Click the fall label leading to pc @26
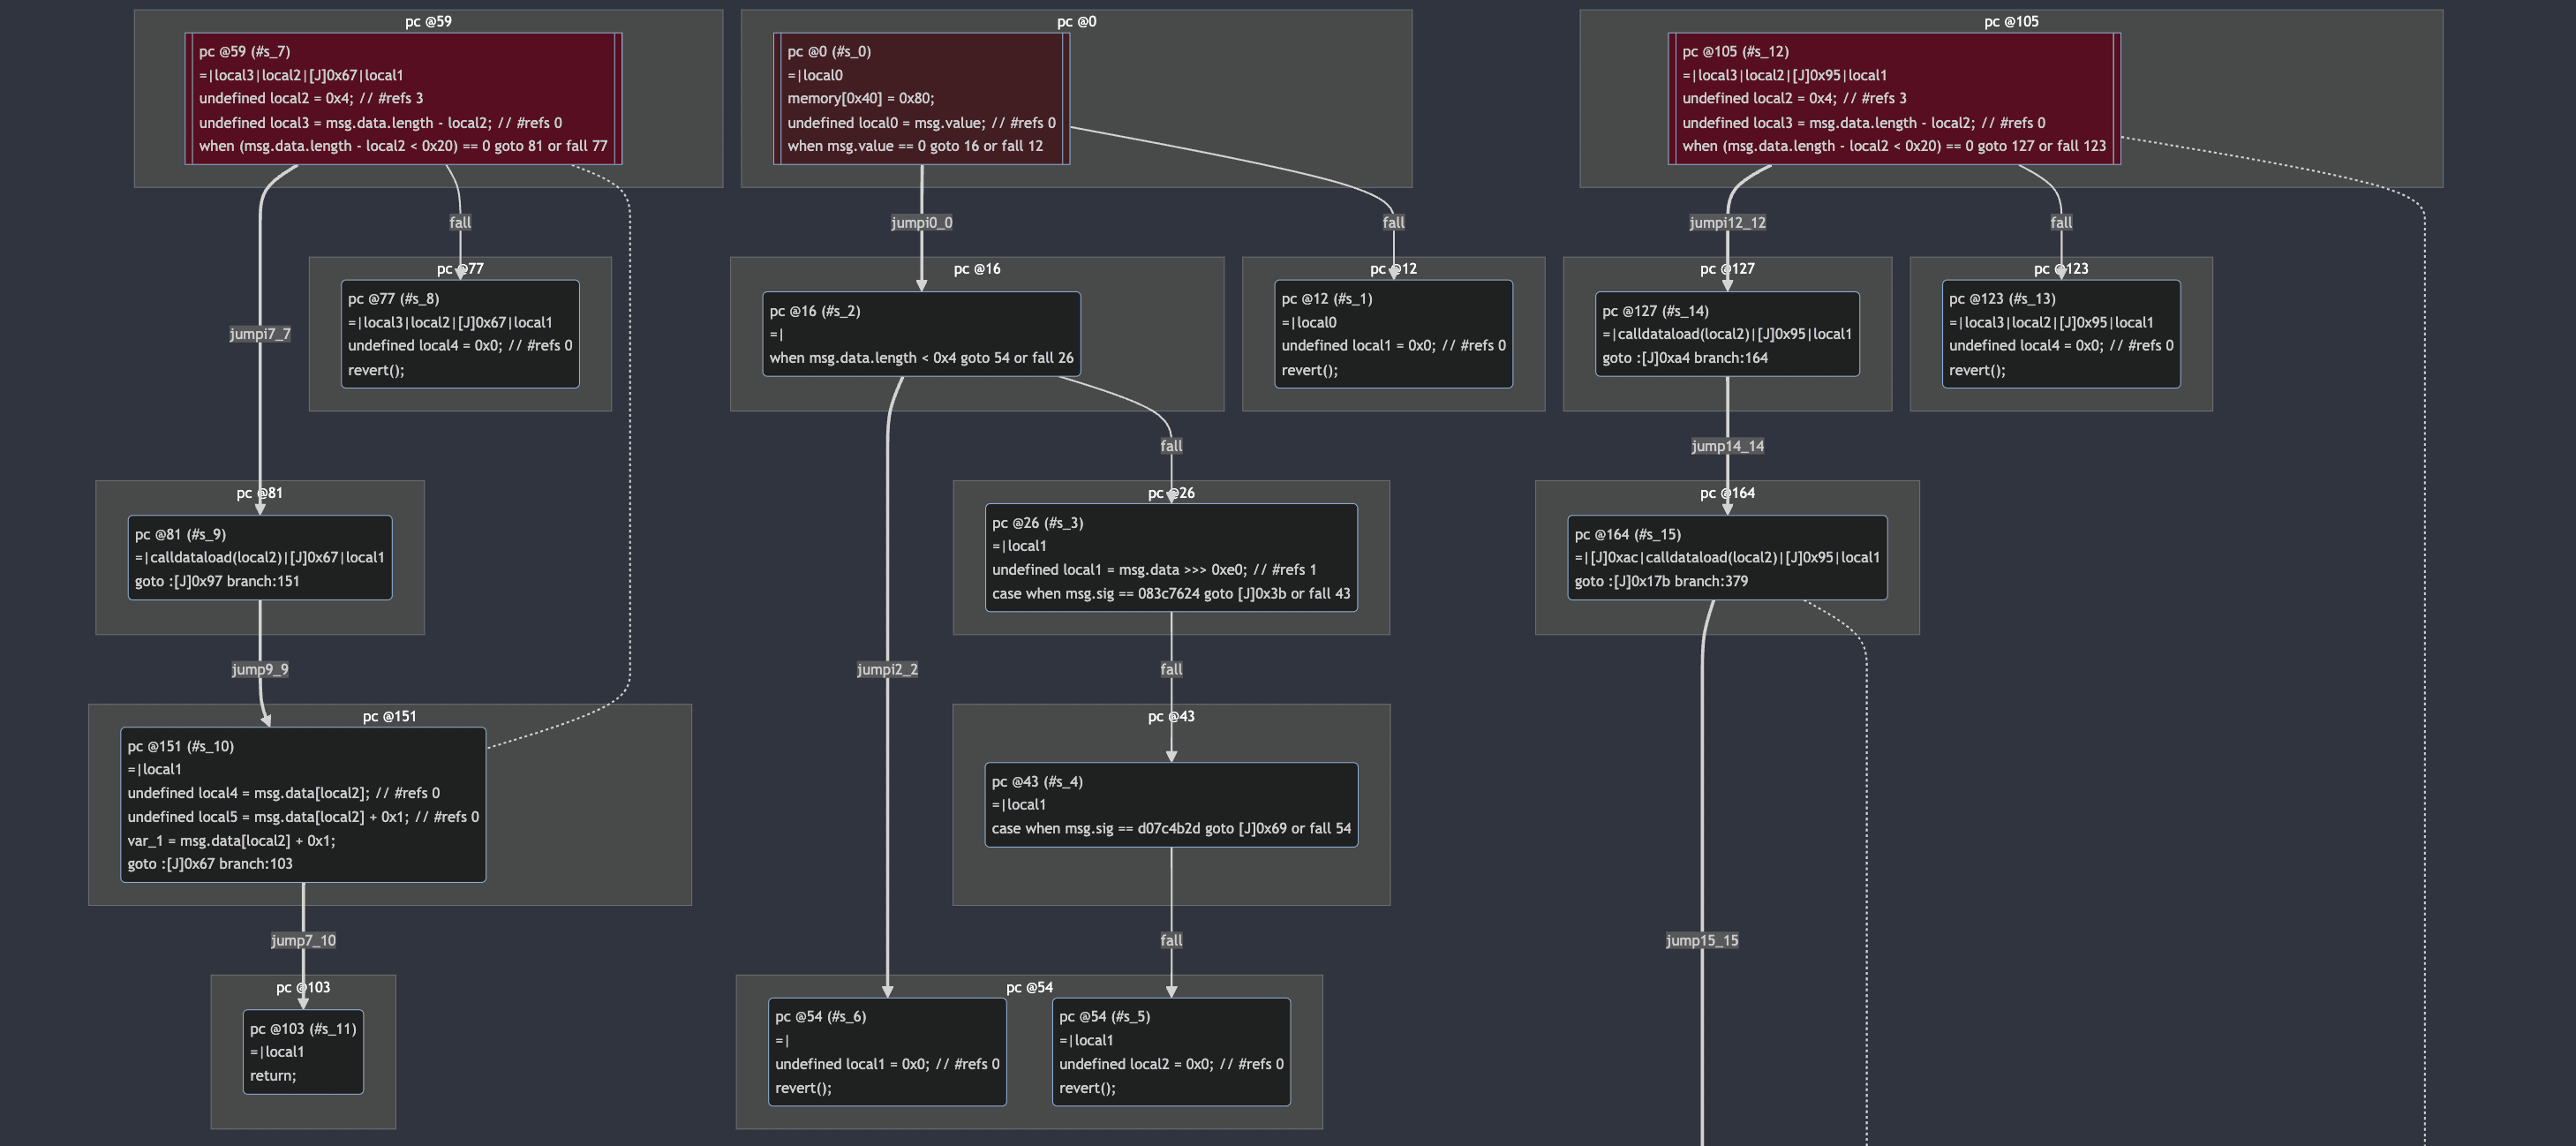The image size is (2576, 1146). tap(1171, 446)
